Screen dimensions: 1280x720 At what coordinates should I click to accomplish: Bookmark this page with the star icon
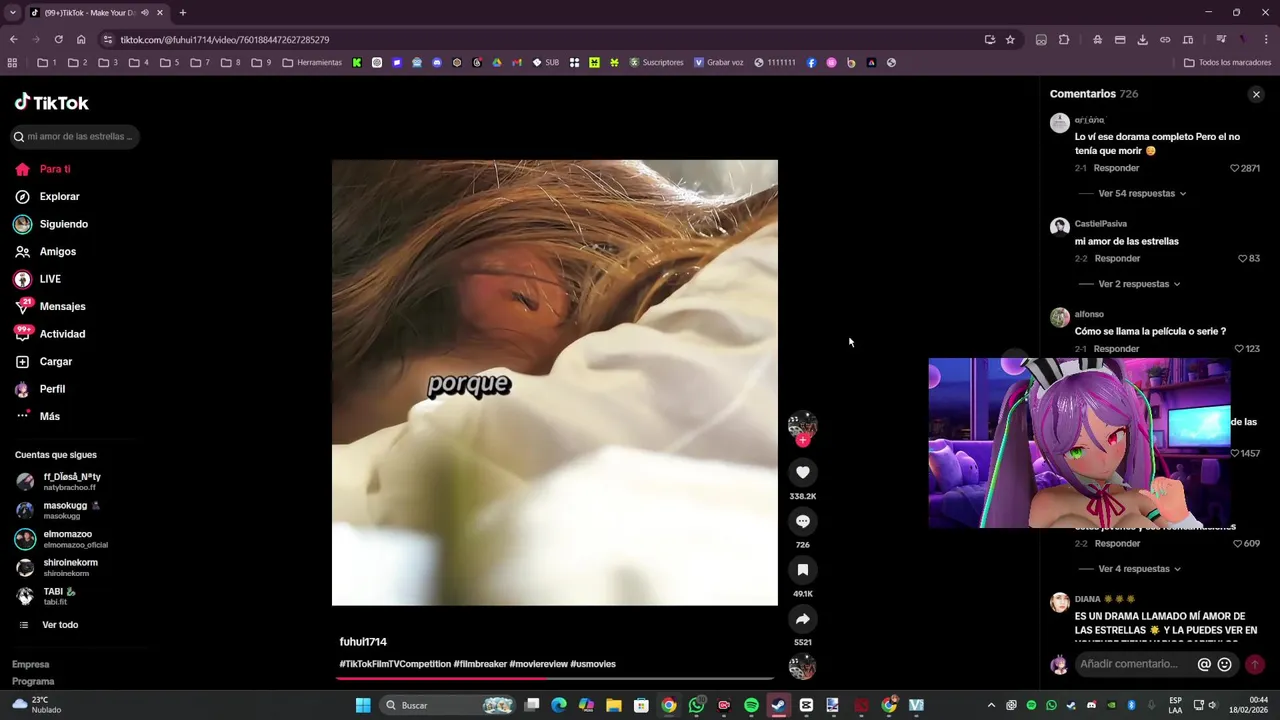tap(1010, 40)
